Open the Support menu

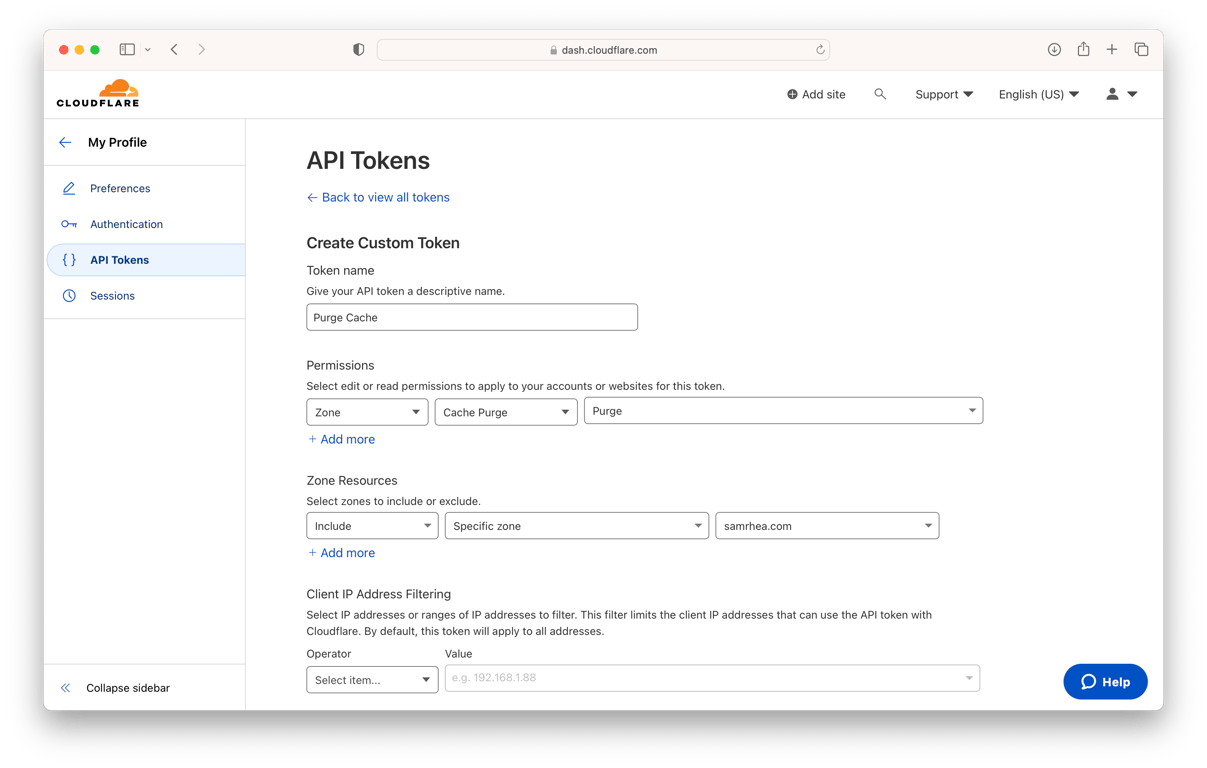pos(942,93)
